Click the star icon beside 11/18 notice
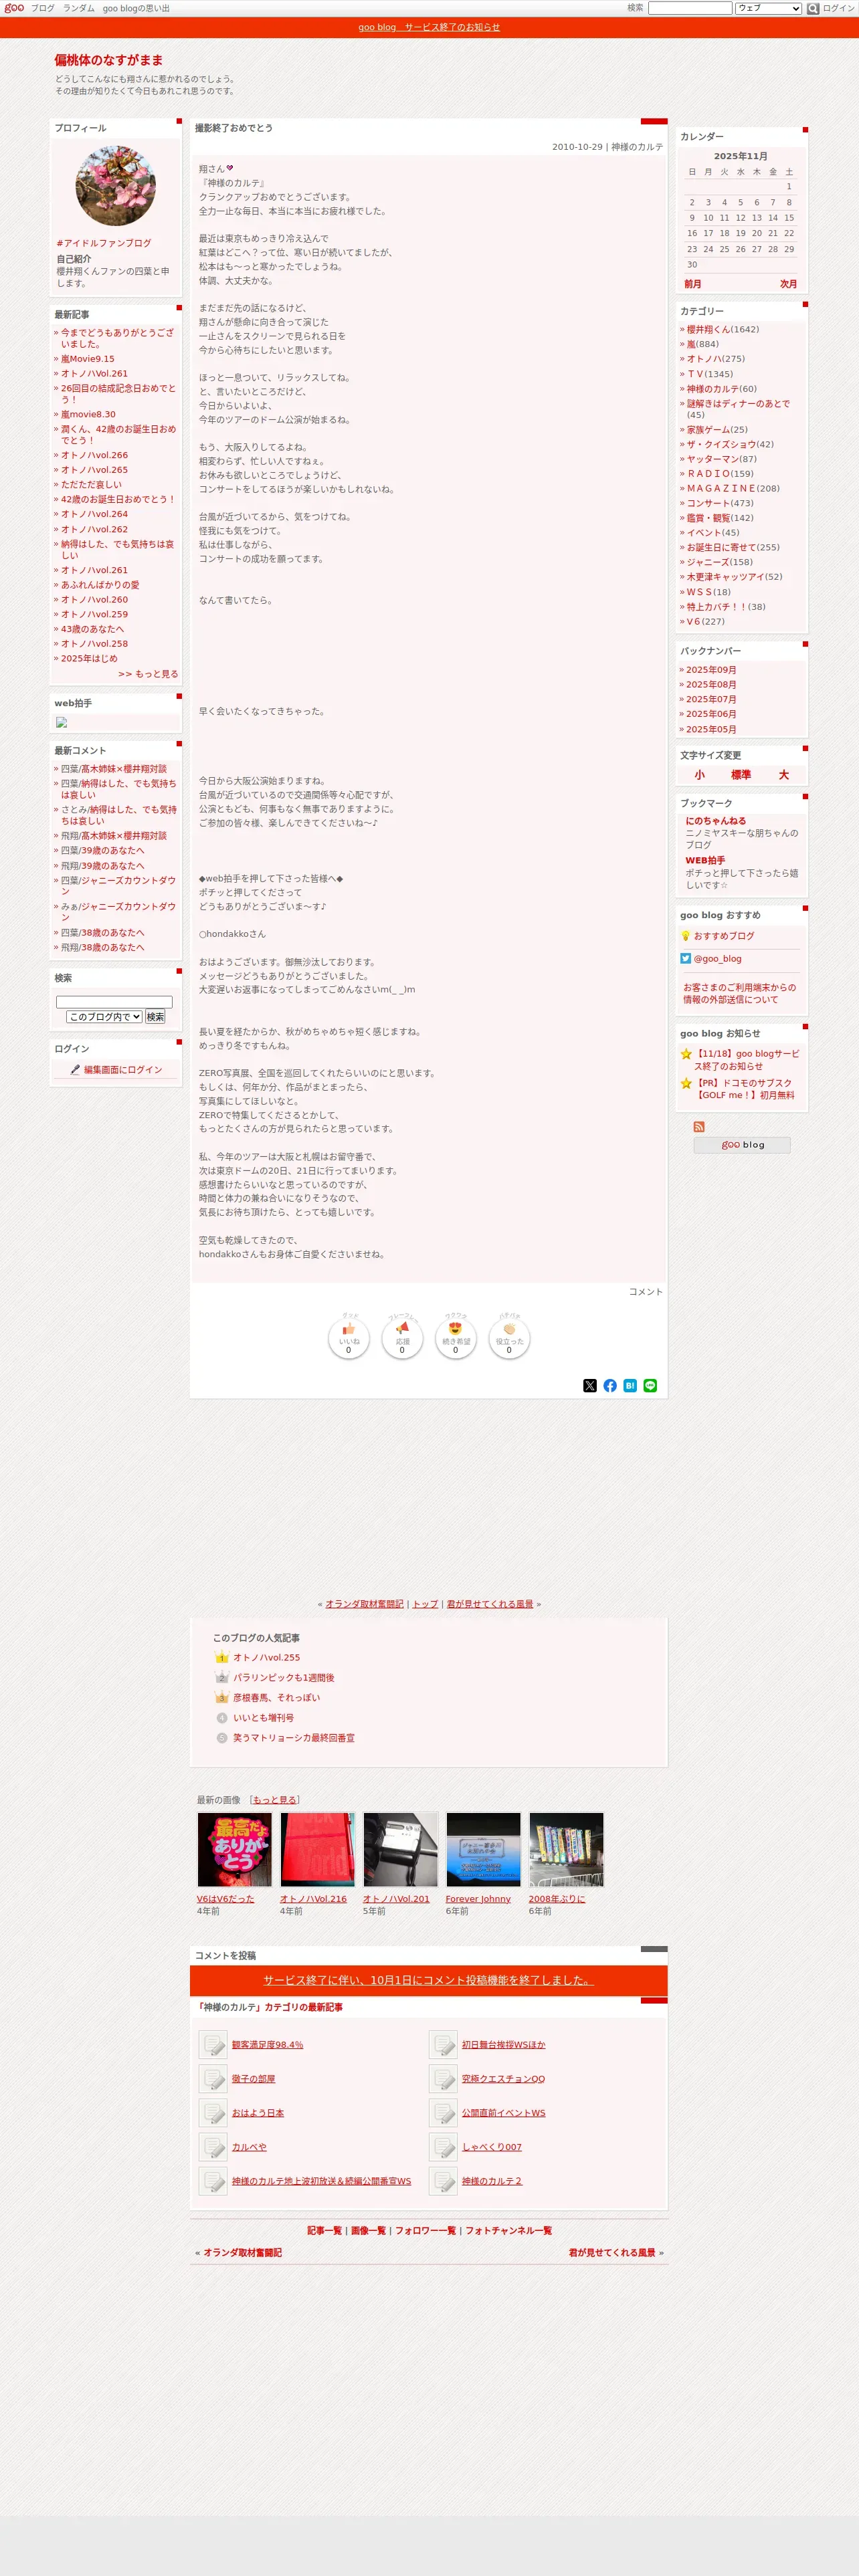 tap(686, 1054)
